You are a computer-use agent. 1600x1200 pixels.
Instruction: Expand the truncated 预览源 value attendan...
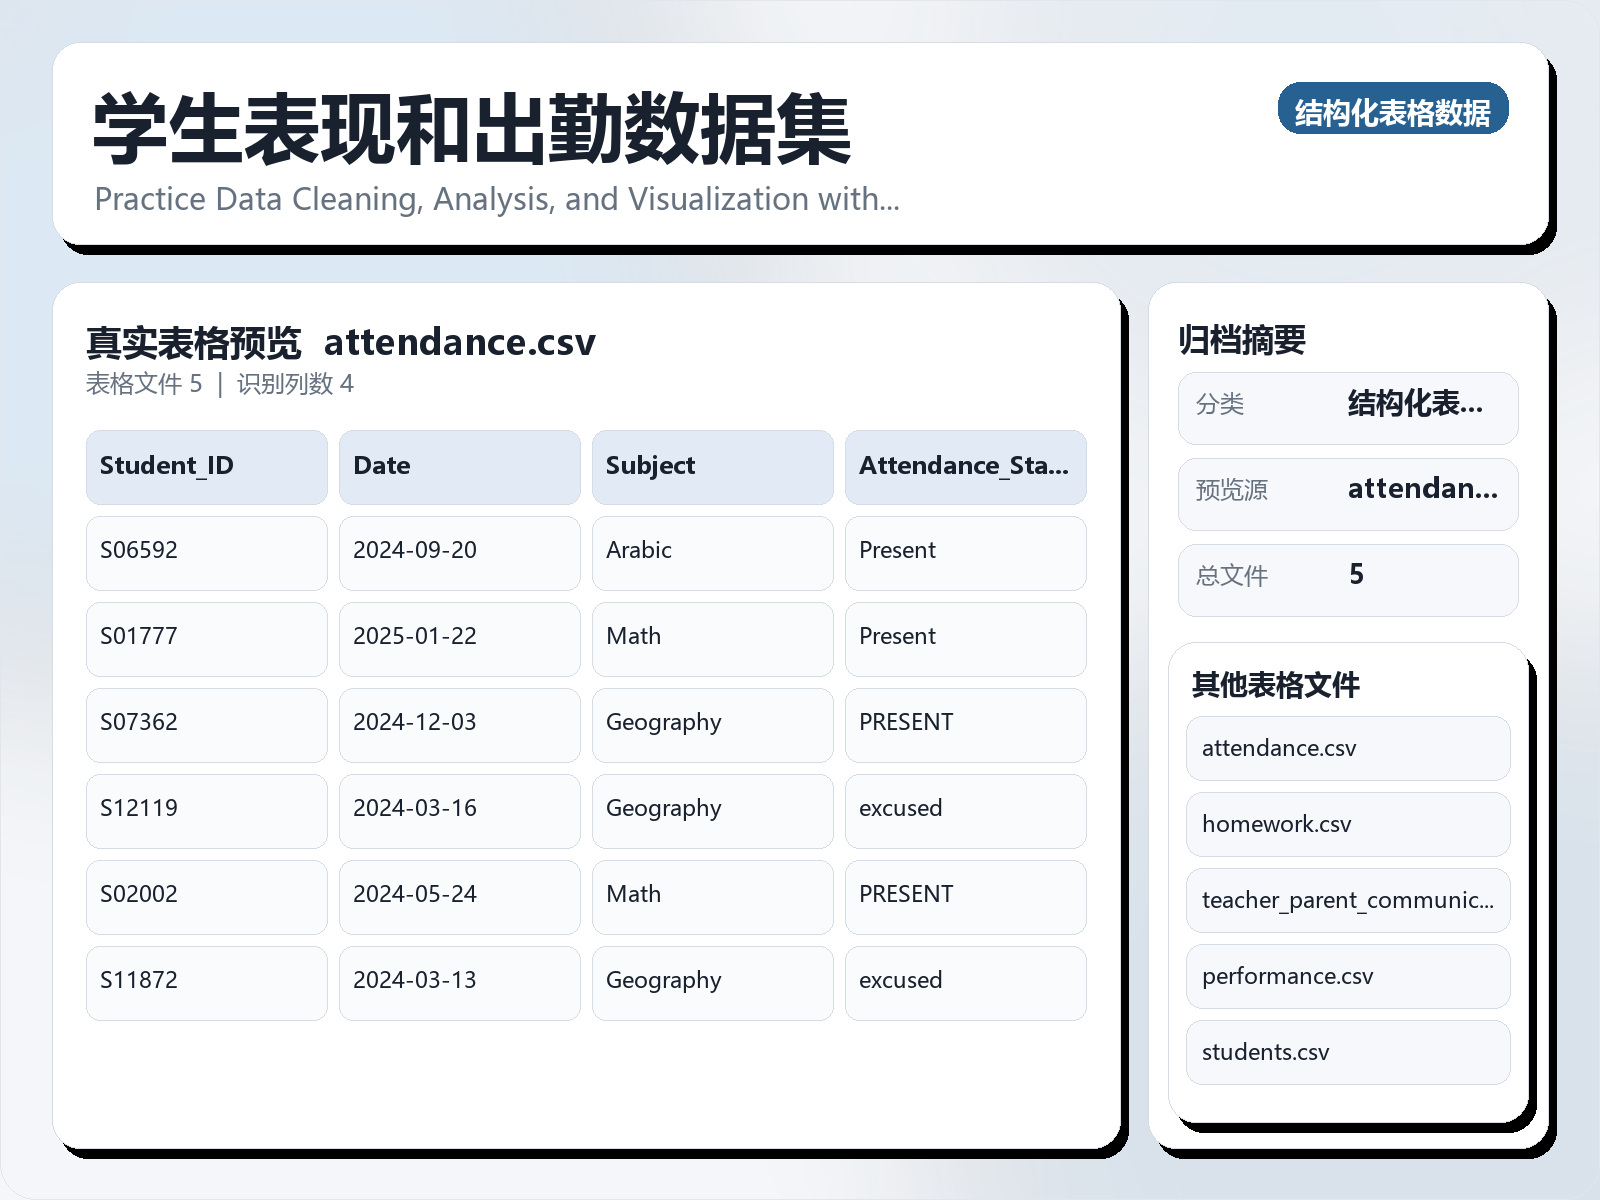1424,491
